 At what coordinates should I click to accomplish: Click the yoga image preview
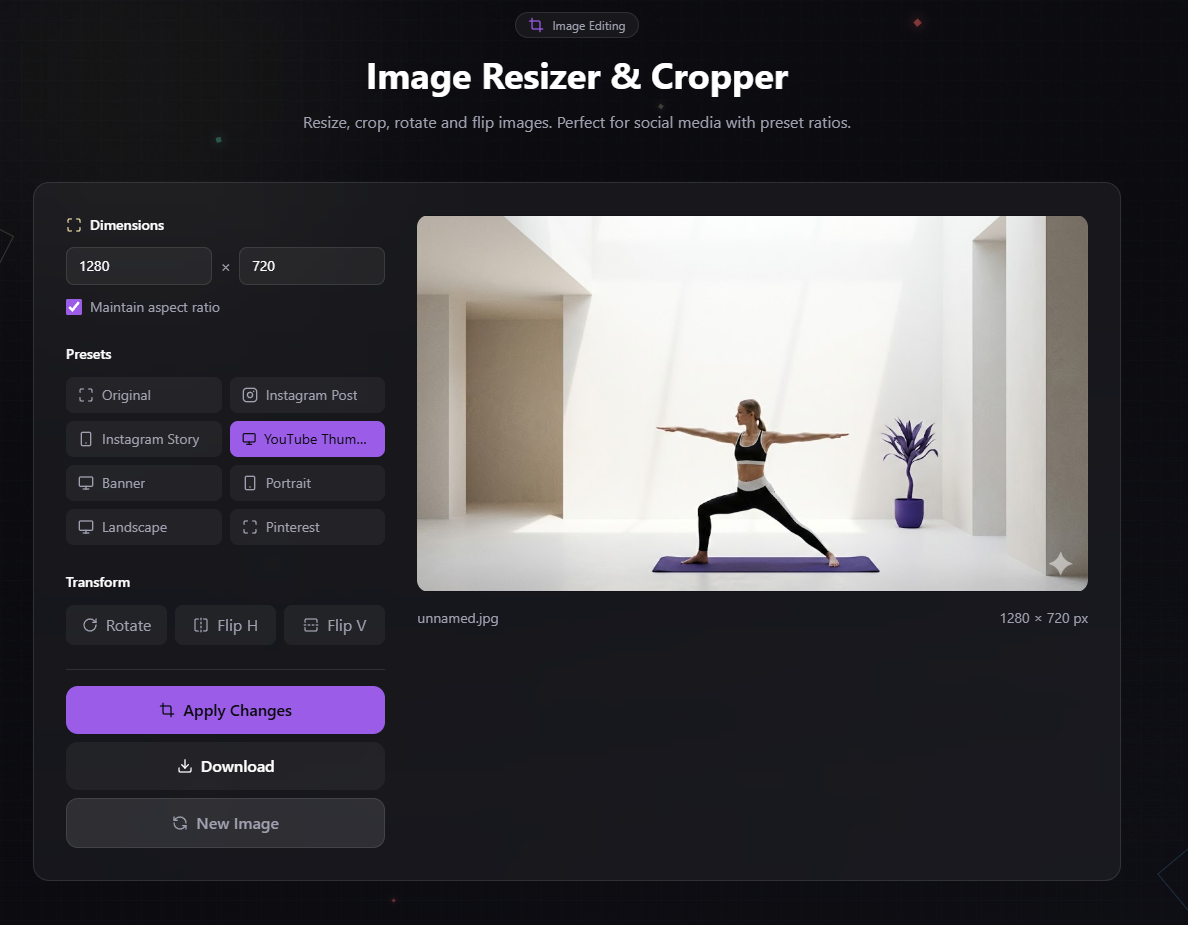(x=752, y=403)
